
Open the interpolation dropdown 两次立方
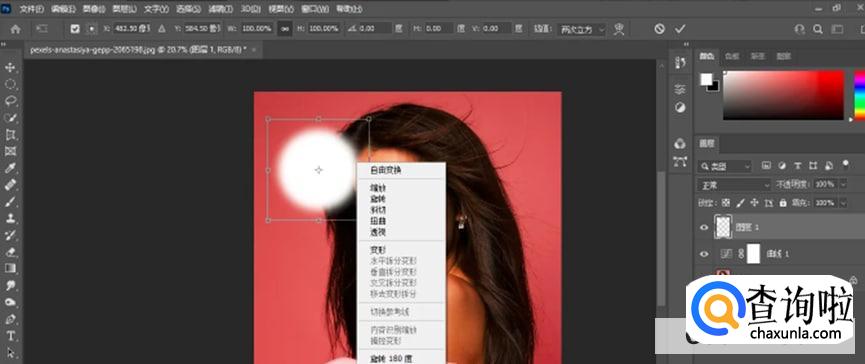point(580,29)
